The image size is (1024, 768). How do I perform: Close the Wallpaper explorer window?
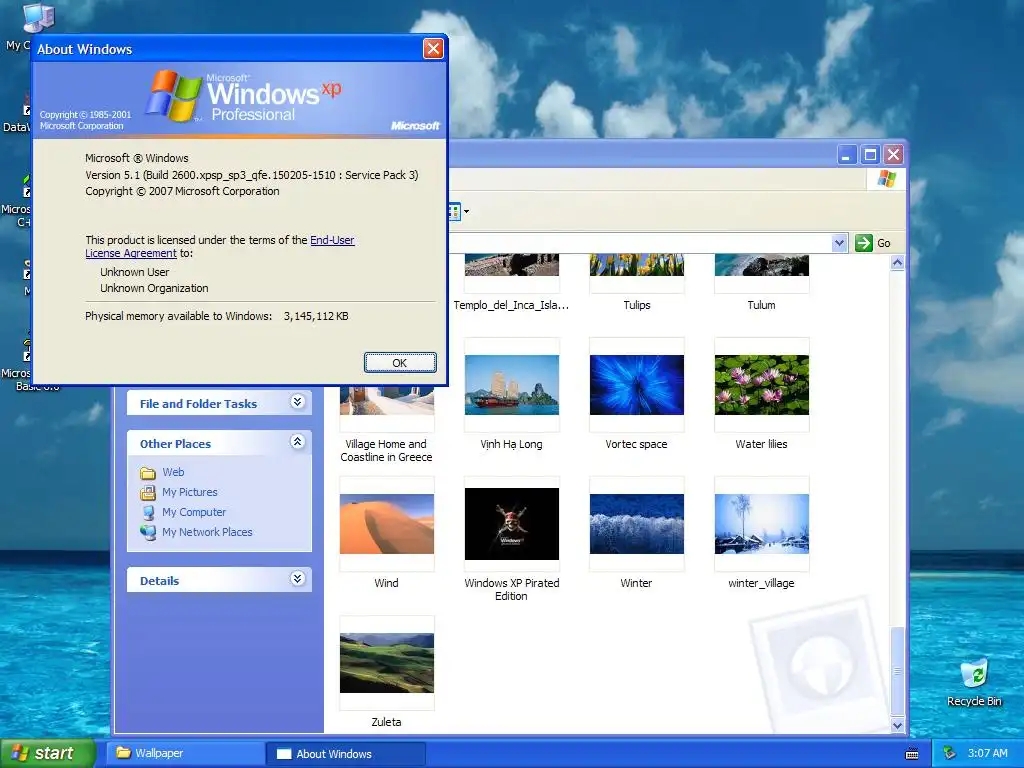click(x=893, y=155)
